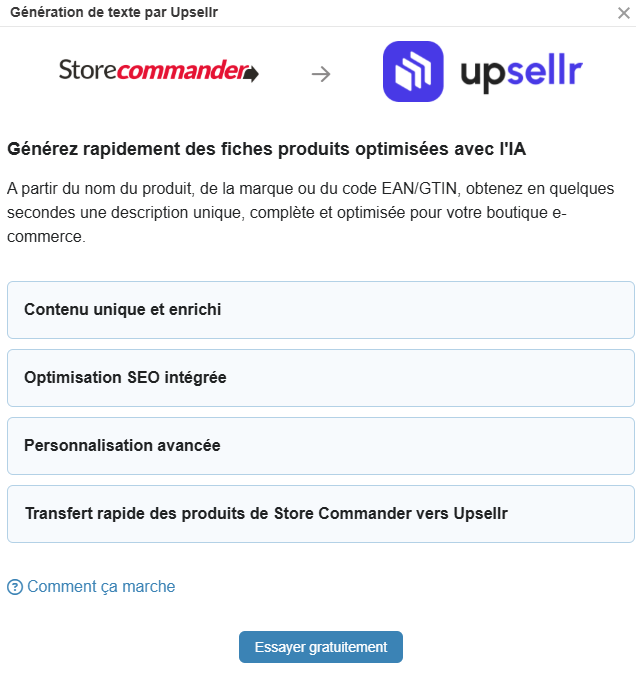The height and width of the screenshot is (694, 636).
Task: Expand the 'Contenu unique et enrichi' section
Action: 321,310
